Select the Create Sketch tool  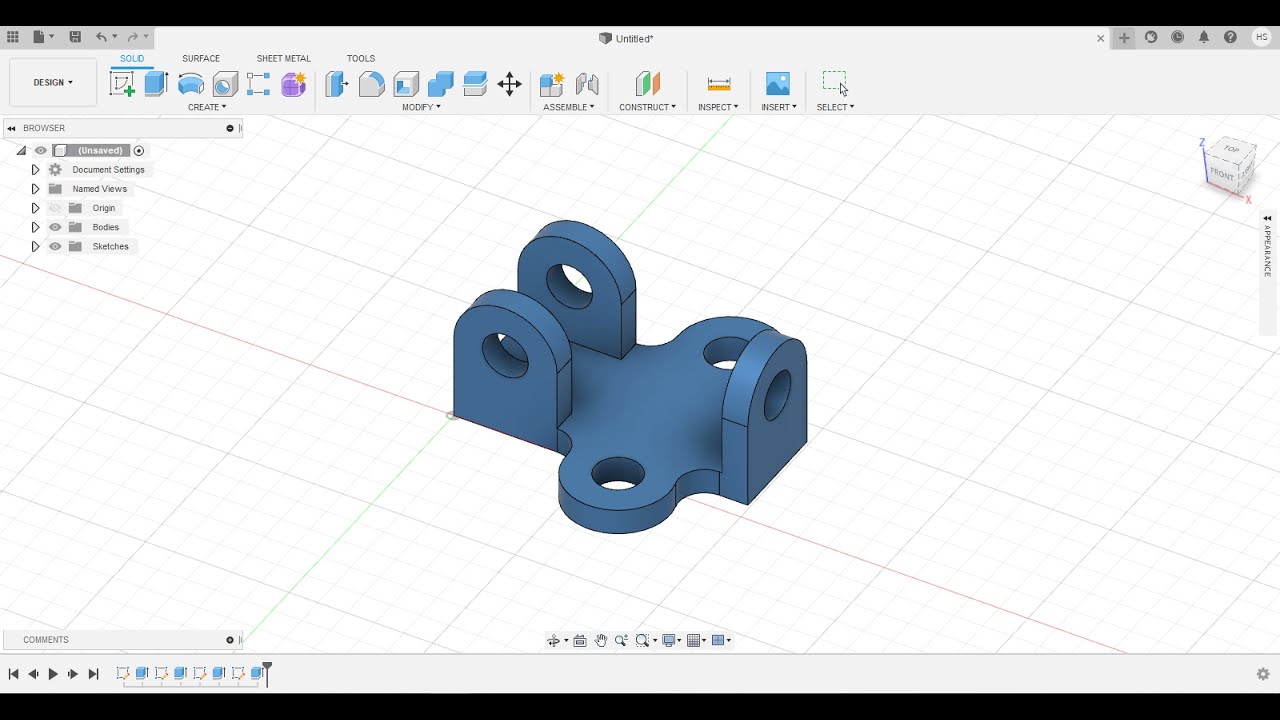tap(122, 84)
